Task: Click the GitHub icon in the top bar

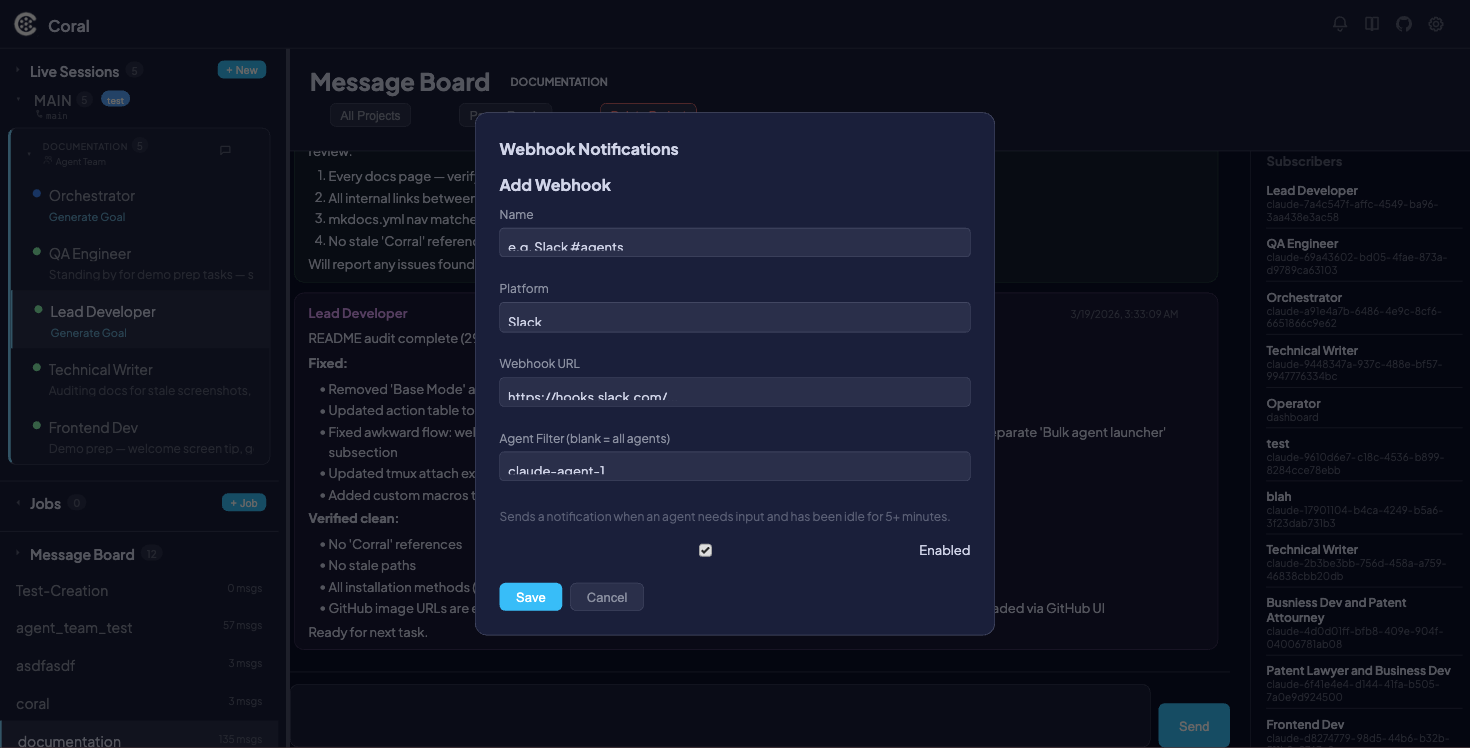Action: (1403, 23)
